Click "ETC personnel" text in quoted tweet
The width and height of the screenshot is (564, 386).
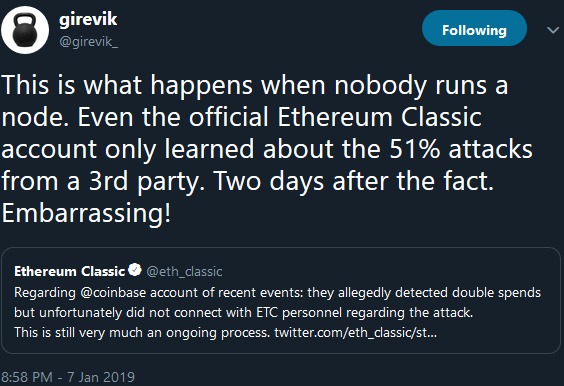click(x=298, y=313)
